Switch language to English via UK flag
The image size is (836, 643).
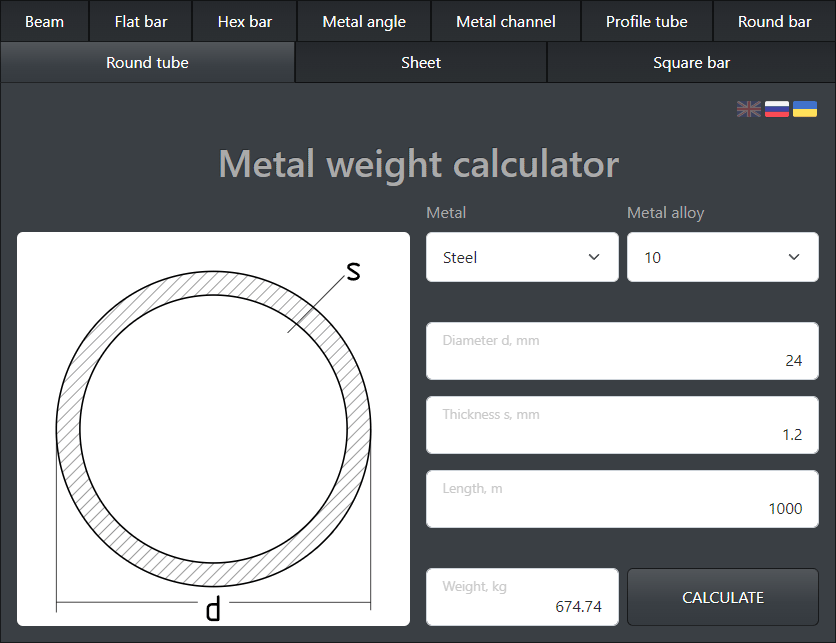pos(749,109)
